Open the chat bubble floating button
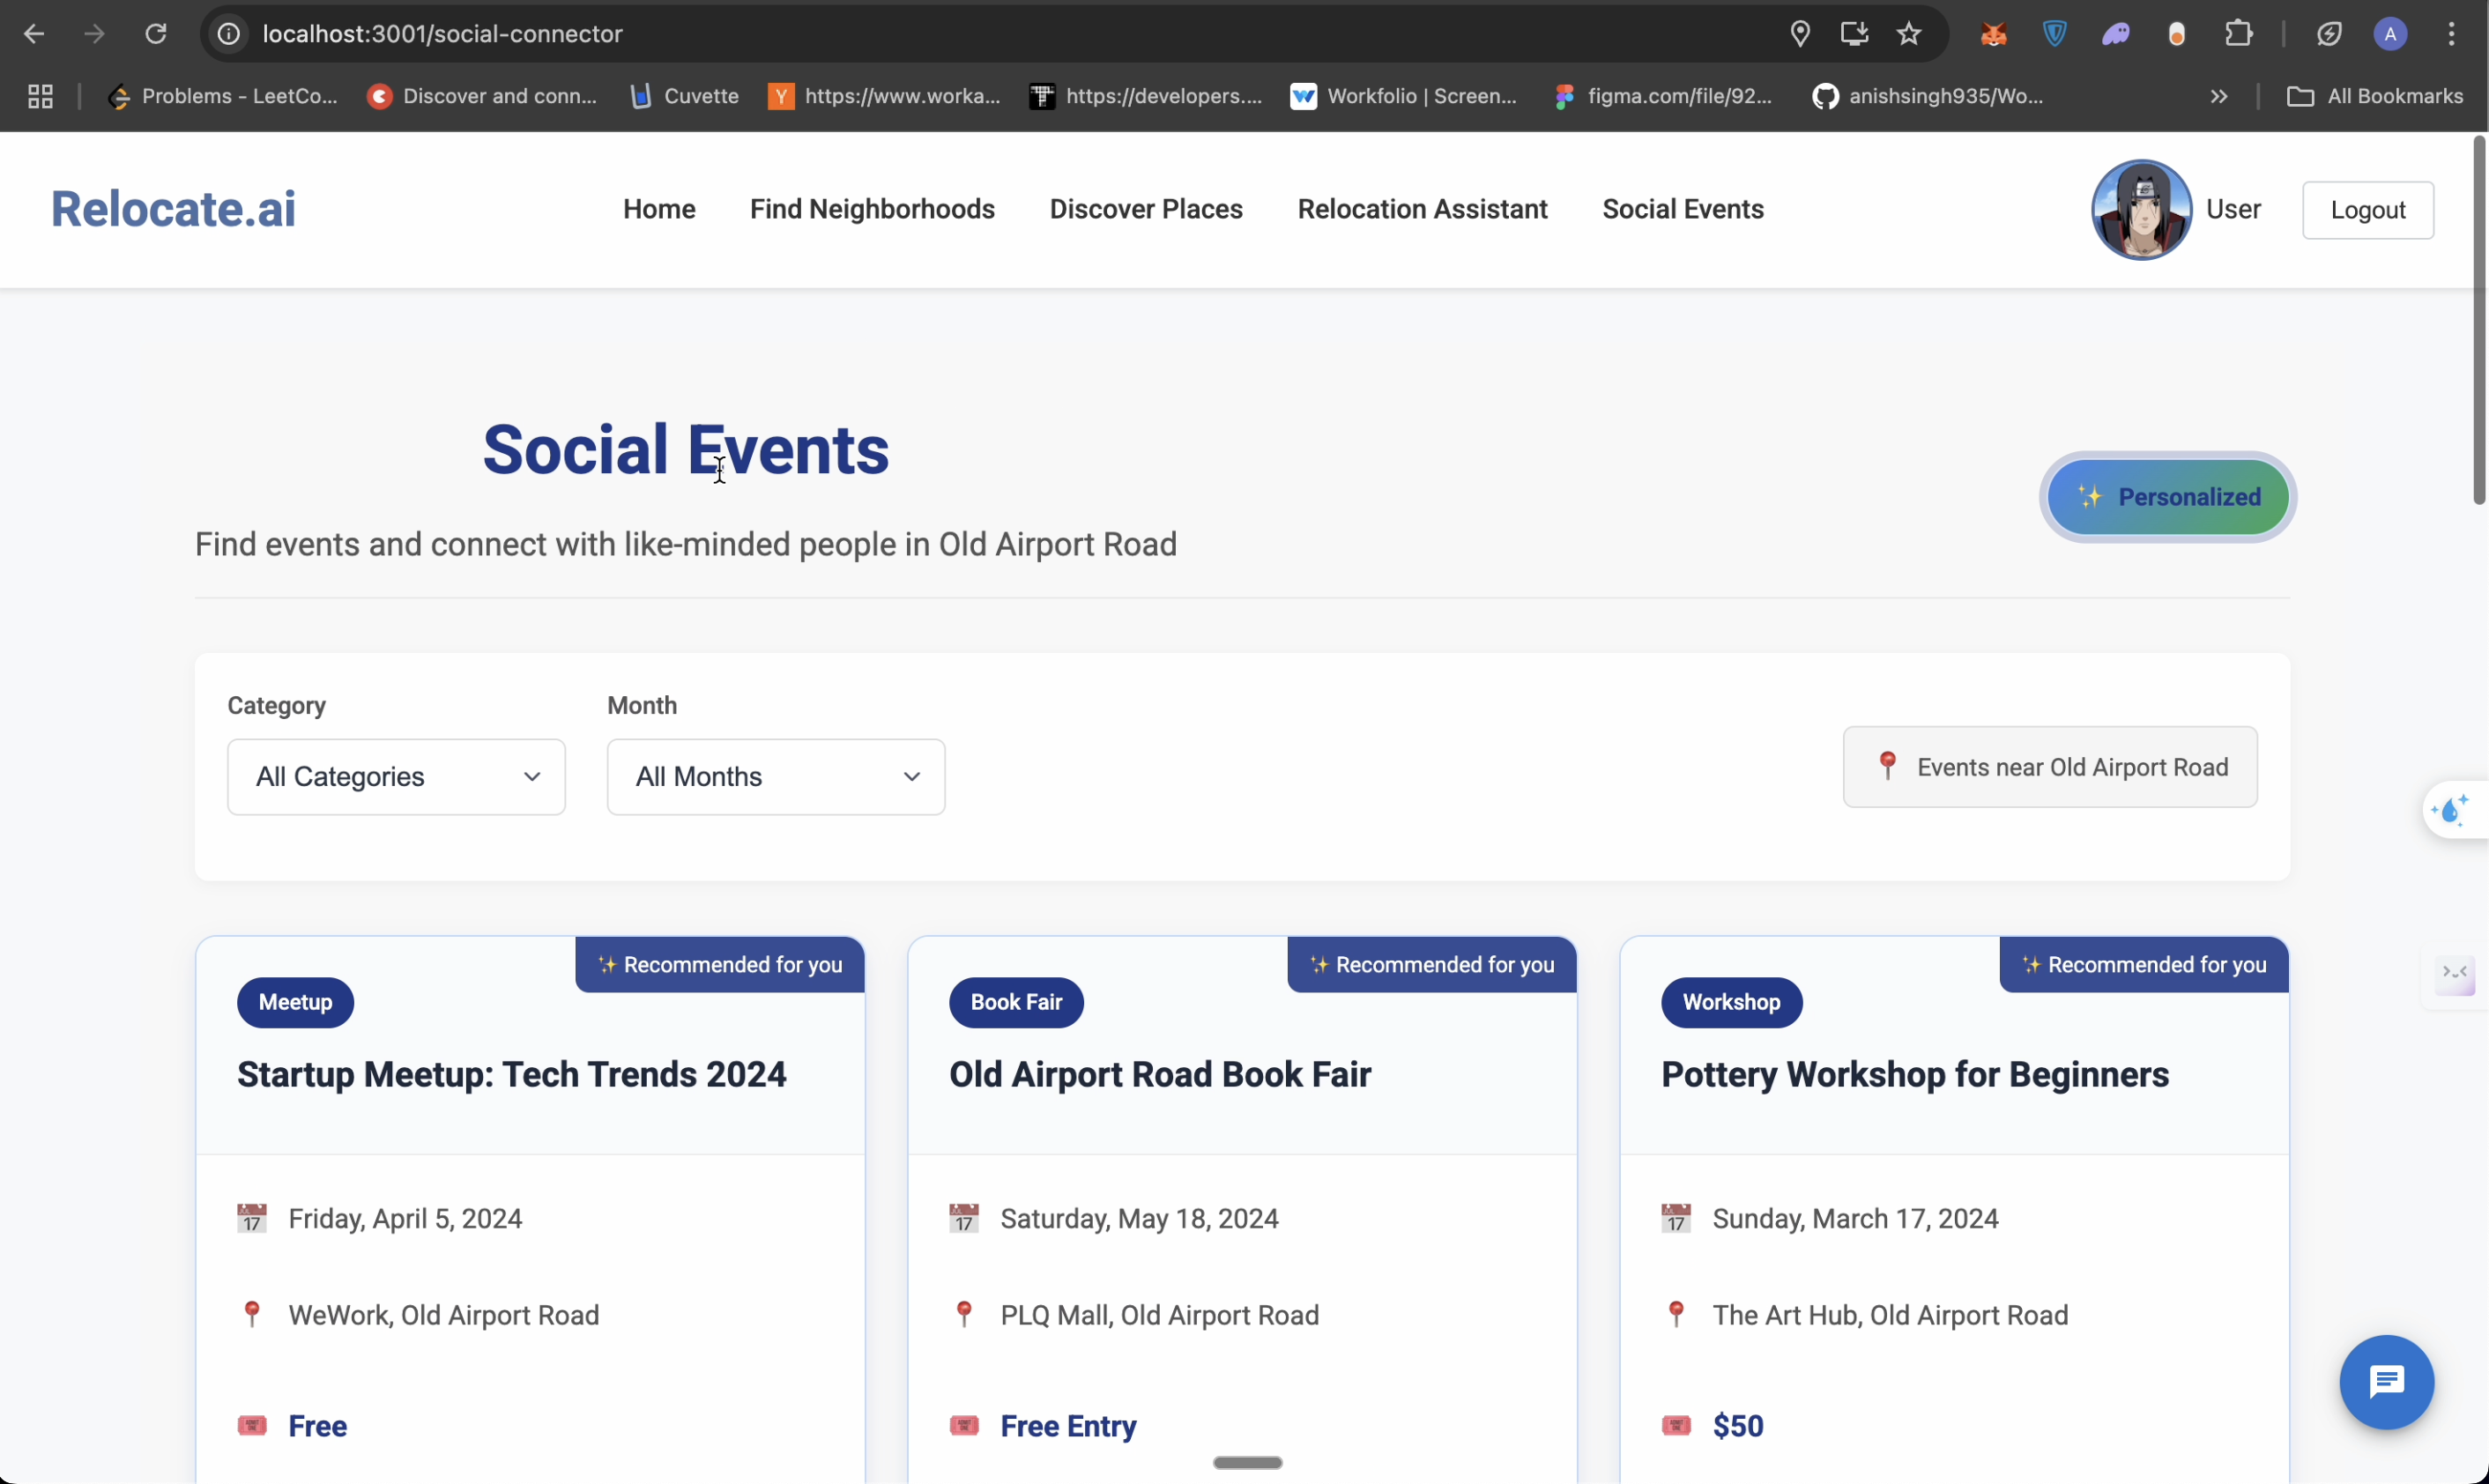 point(2386,1382)
